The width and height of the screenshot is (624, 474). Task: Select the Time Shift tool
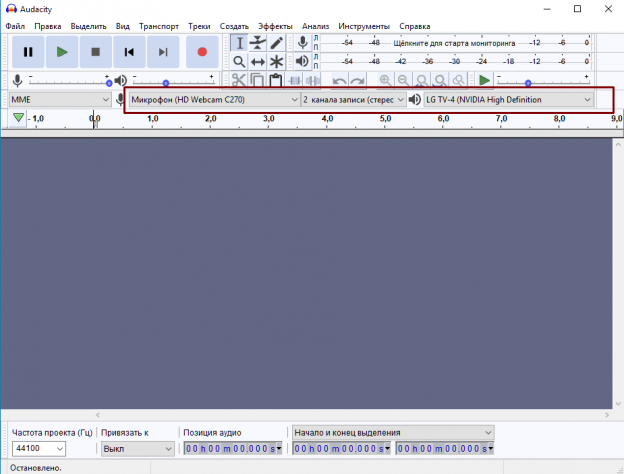coord(258,62)
